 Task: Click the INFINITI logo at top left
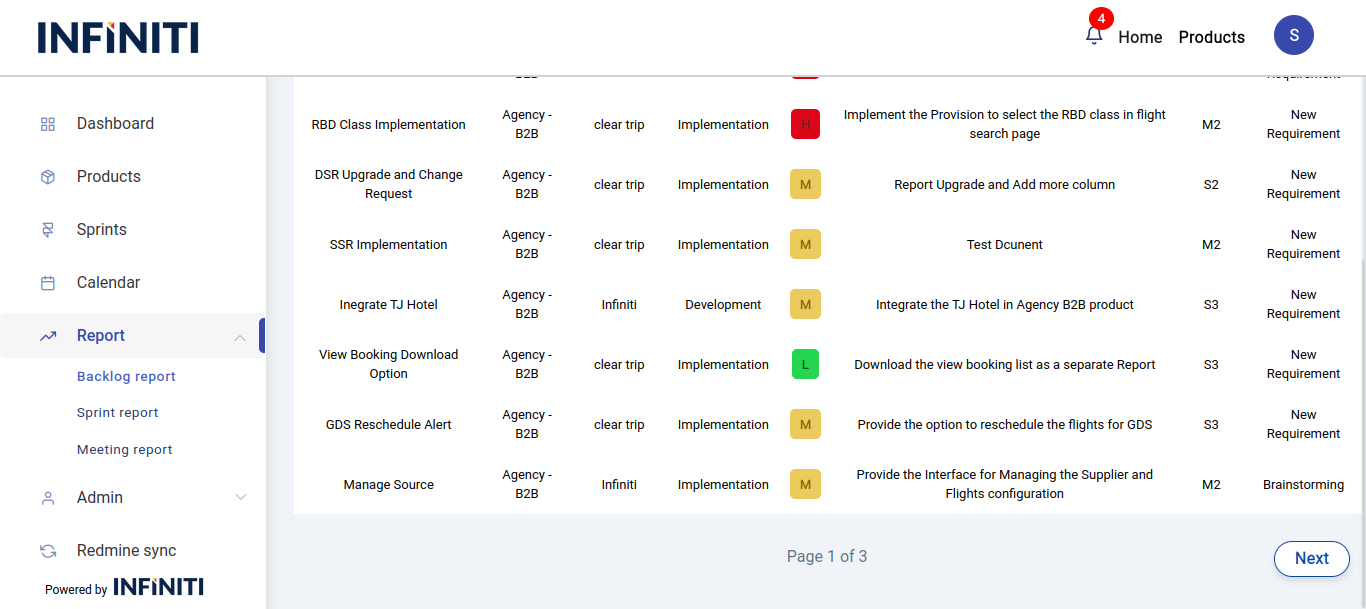tap(118, 37)
